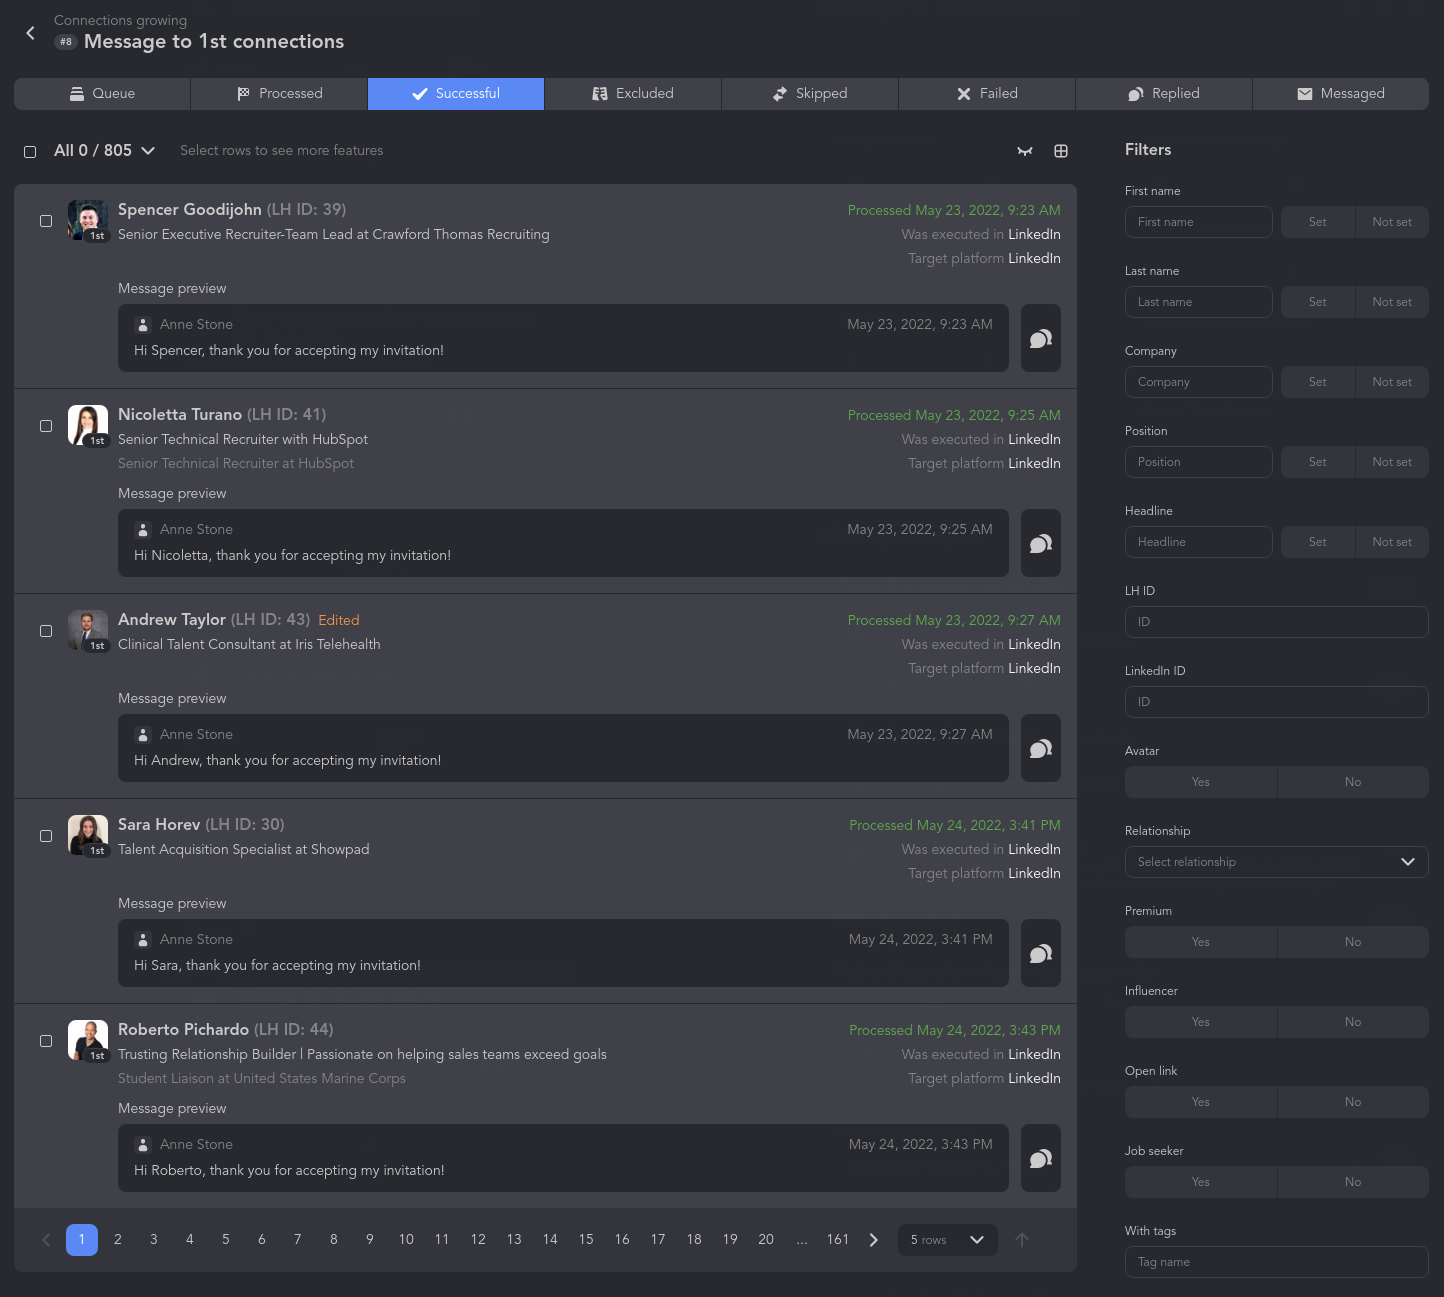Open the Excluded tab
This screenshot has height=1297, width=1444.
633,94
